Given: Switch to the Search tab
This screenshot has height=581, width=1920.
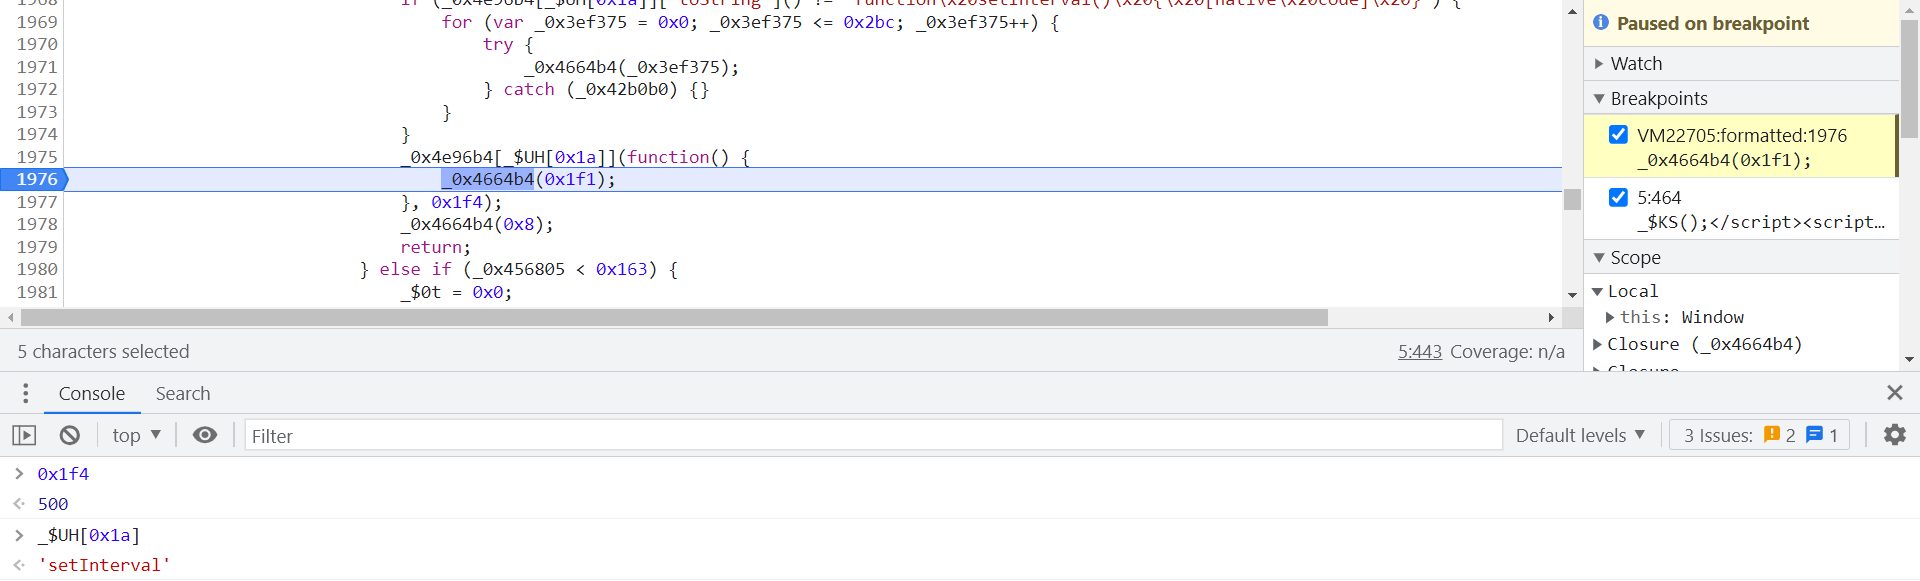Looking at the screenshot, I should [183, 393].
